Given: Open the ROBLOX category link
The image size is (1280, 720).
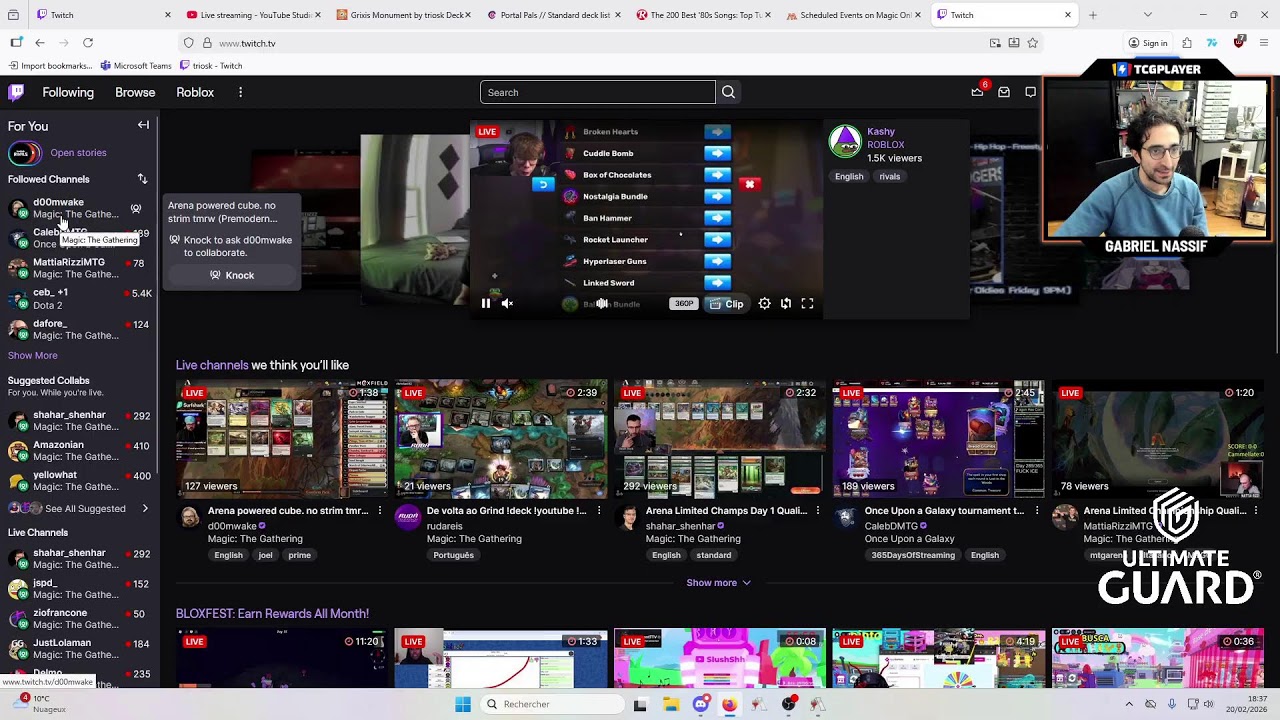Looking at the screenshot, I should 886,145.
